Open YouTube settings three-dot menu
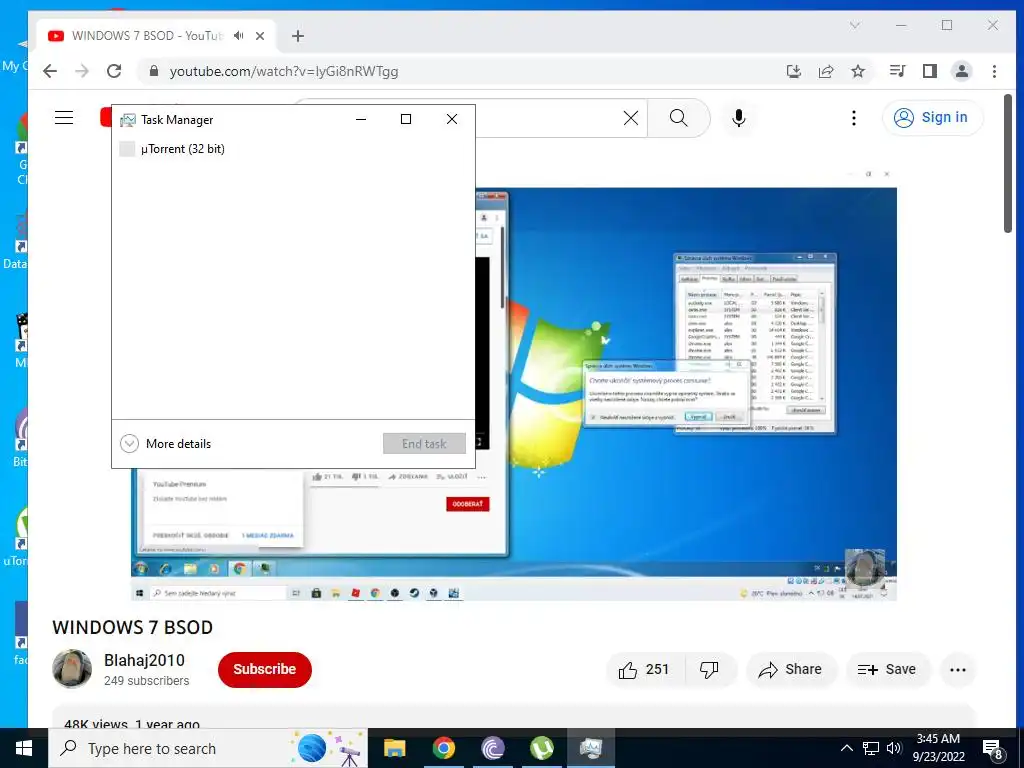 pyautogui.click(x=854, y=118)
